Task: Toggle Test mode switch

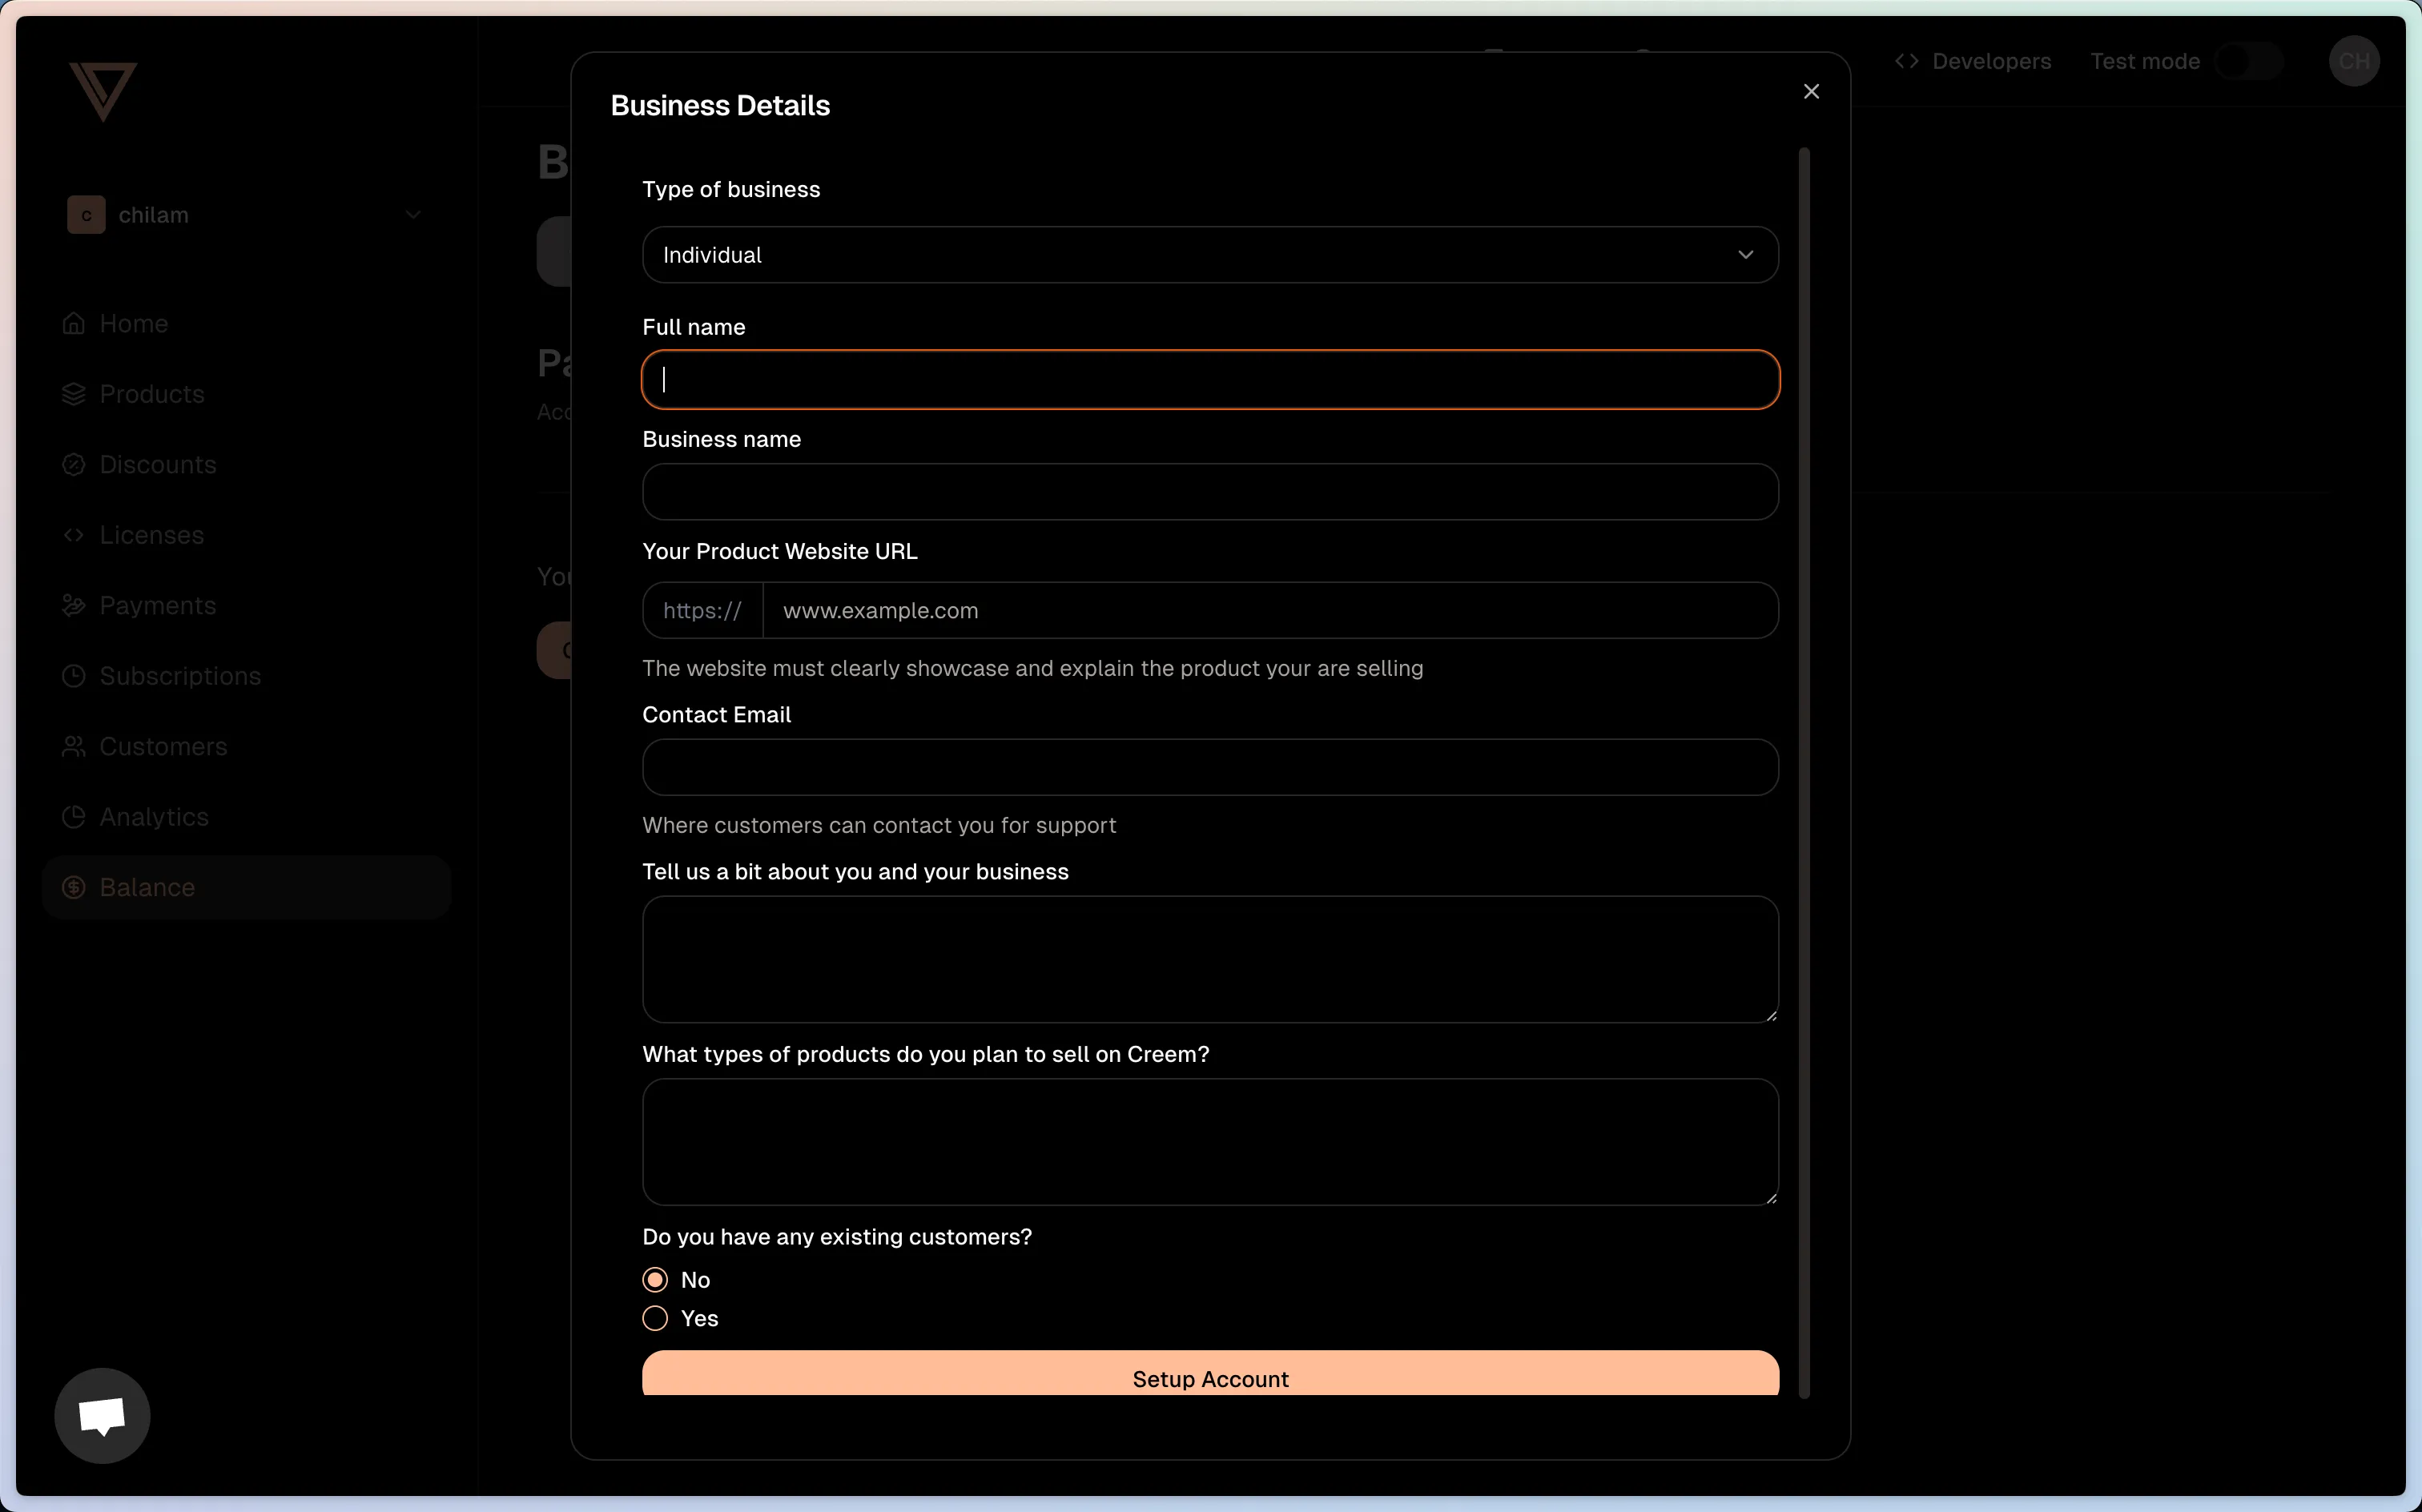Action: tap(2249, 61)
